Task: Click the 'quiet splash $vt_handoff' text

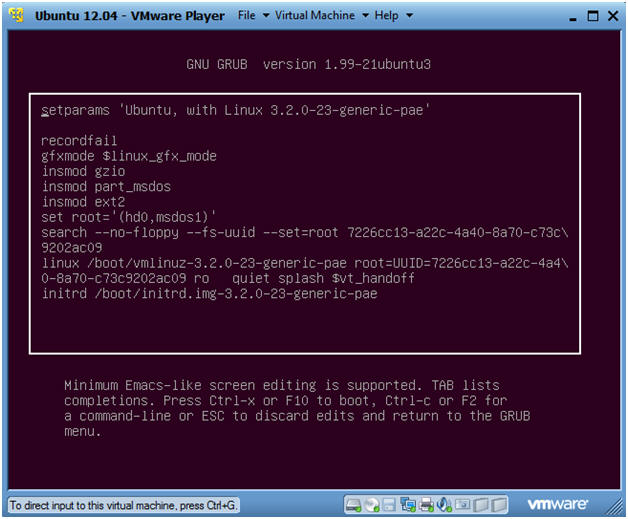Action: [x=323, y=278]
